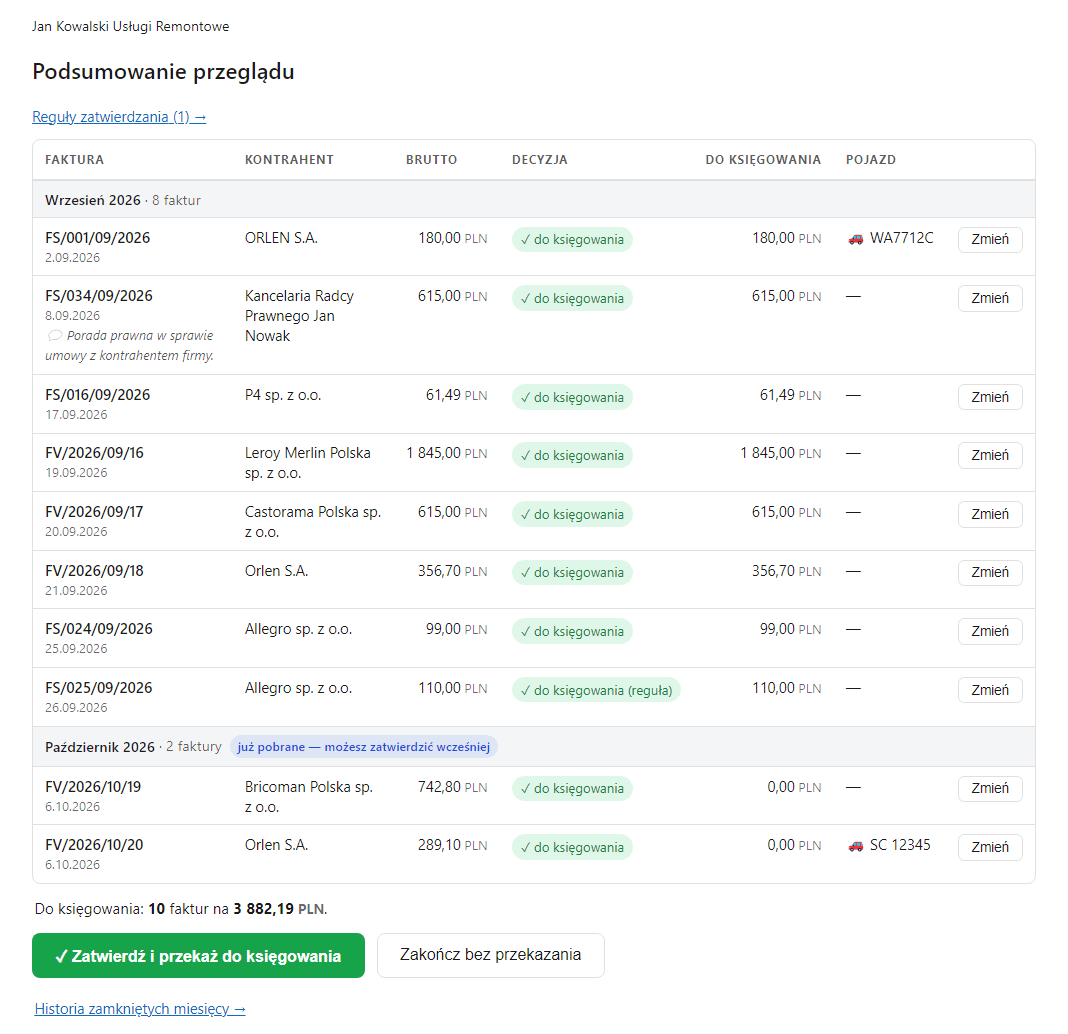Viewport: 1068px width, 1034px height.
Task: Click the vehicle plate SC 12345
Action: (900, 845)
